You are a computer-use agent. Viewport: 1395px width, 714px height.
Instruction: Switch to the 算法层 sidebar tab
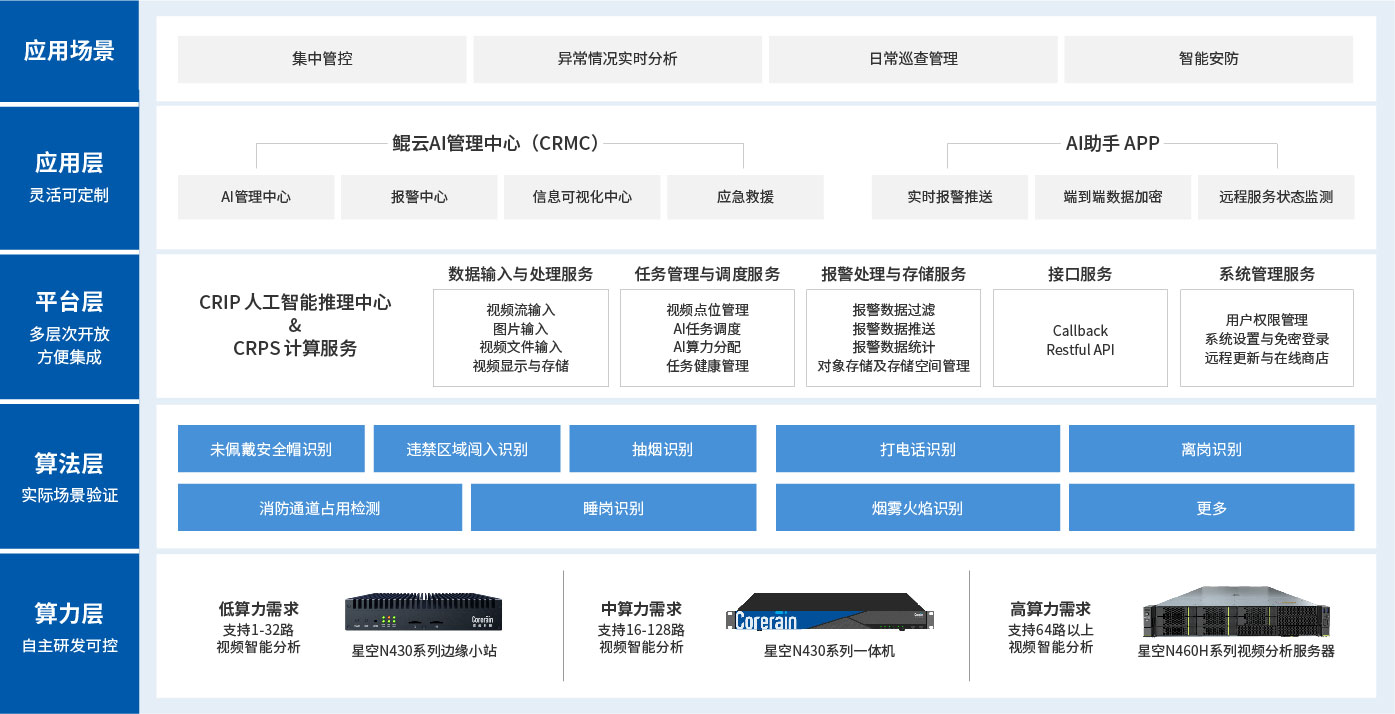click(70, 476)
